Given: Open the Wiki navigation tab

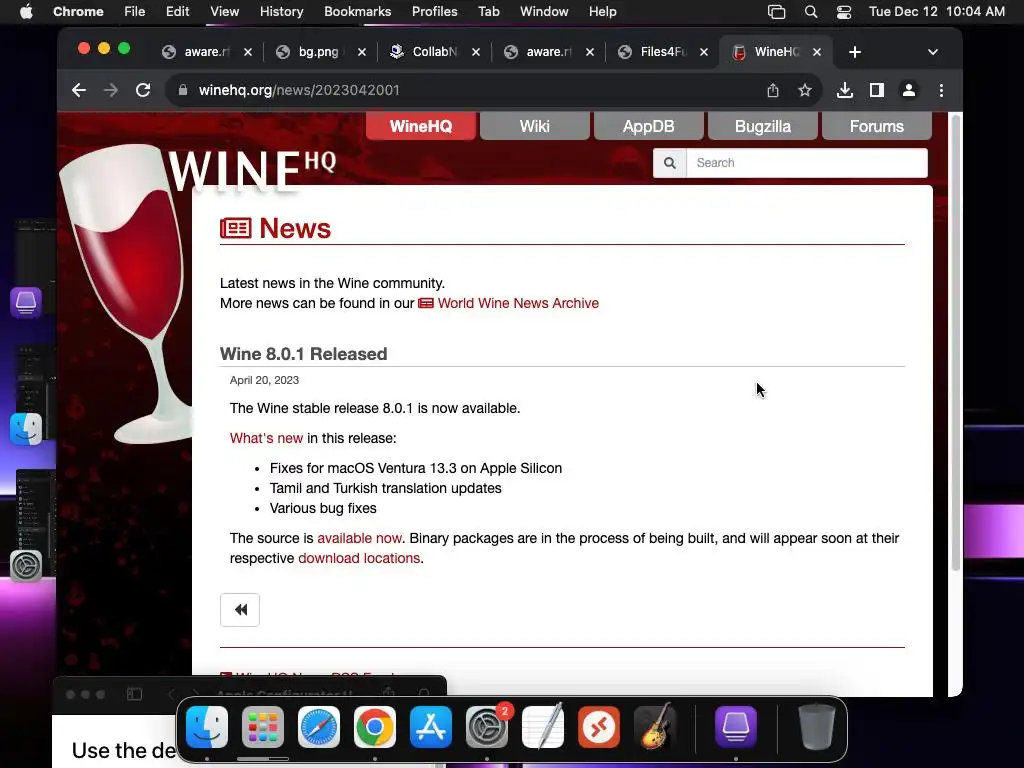Looking at the screenshot, I should point(534,126).
